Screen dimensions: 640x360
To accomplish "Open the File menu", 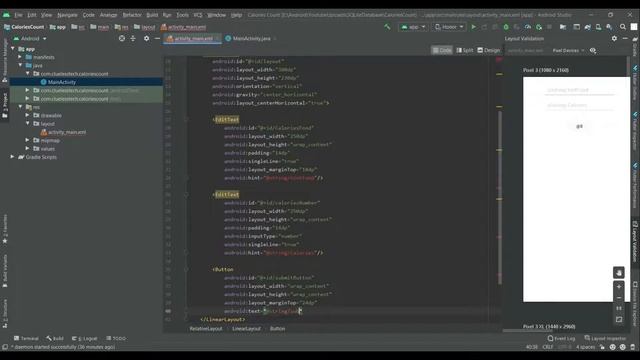I will pos(18,15).
